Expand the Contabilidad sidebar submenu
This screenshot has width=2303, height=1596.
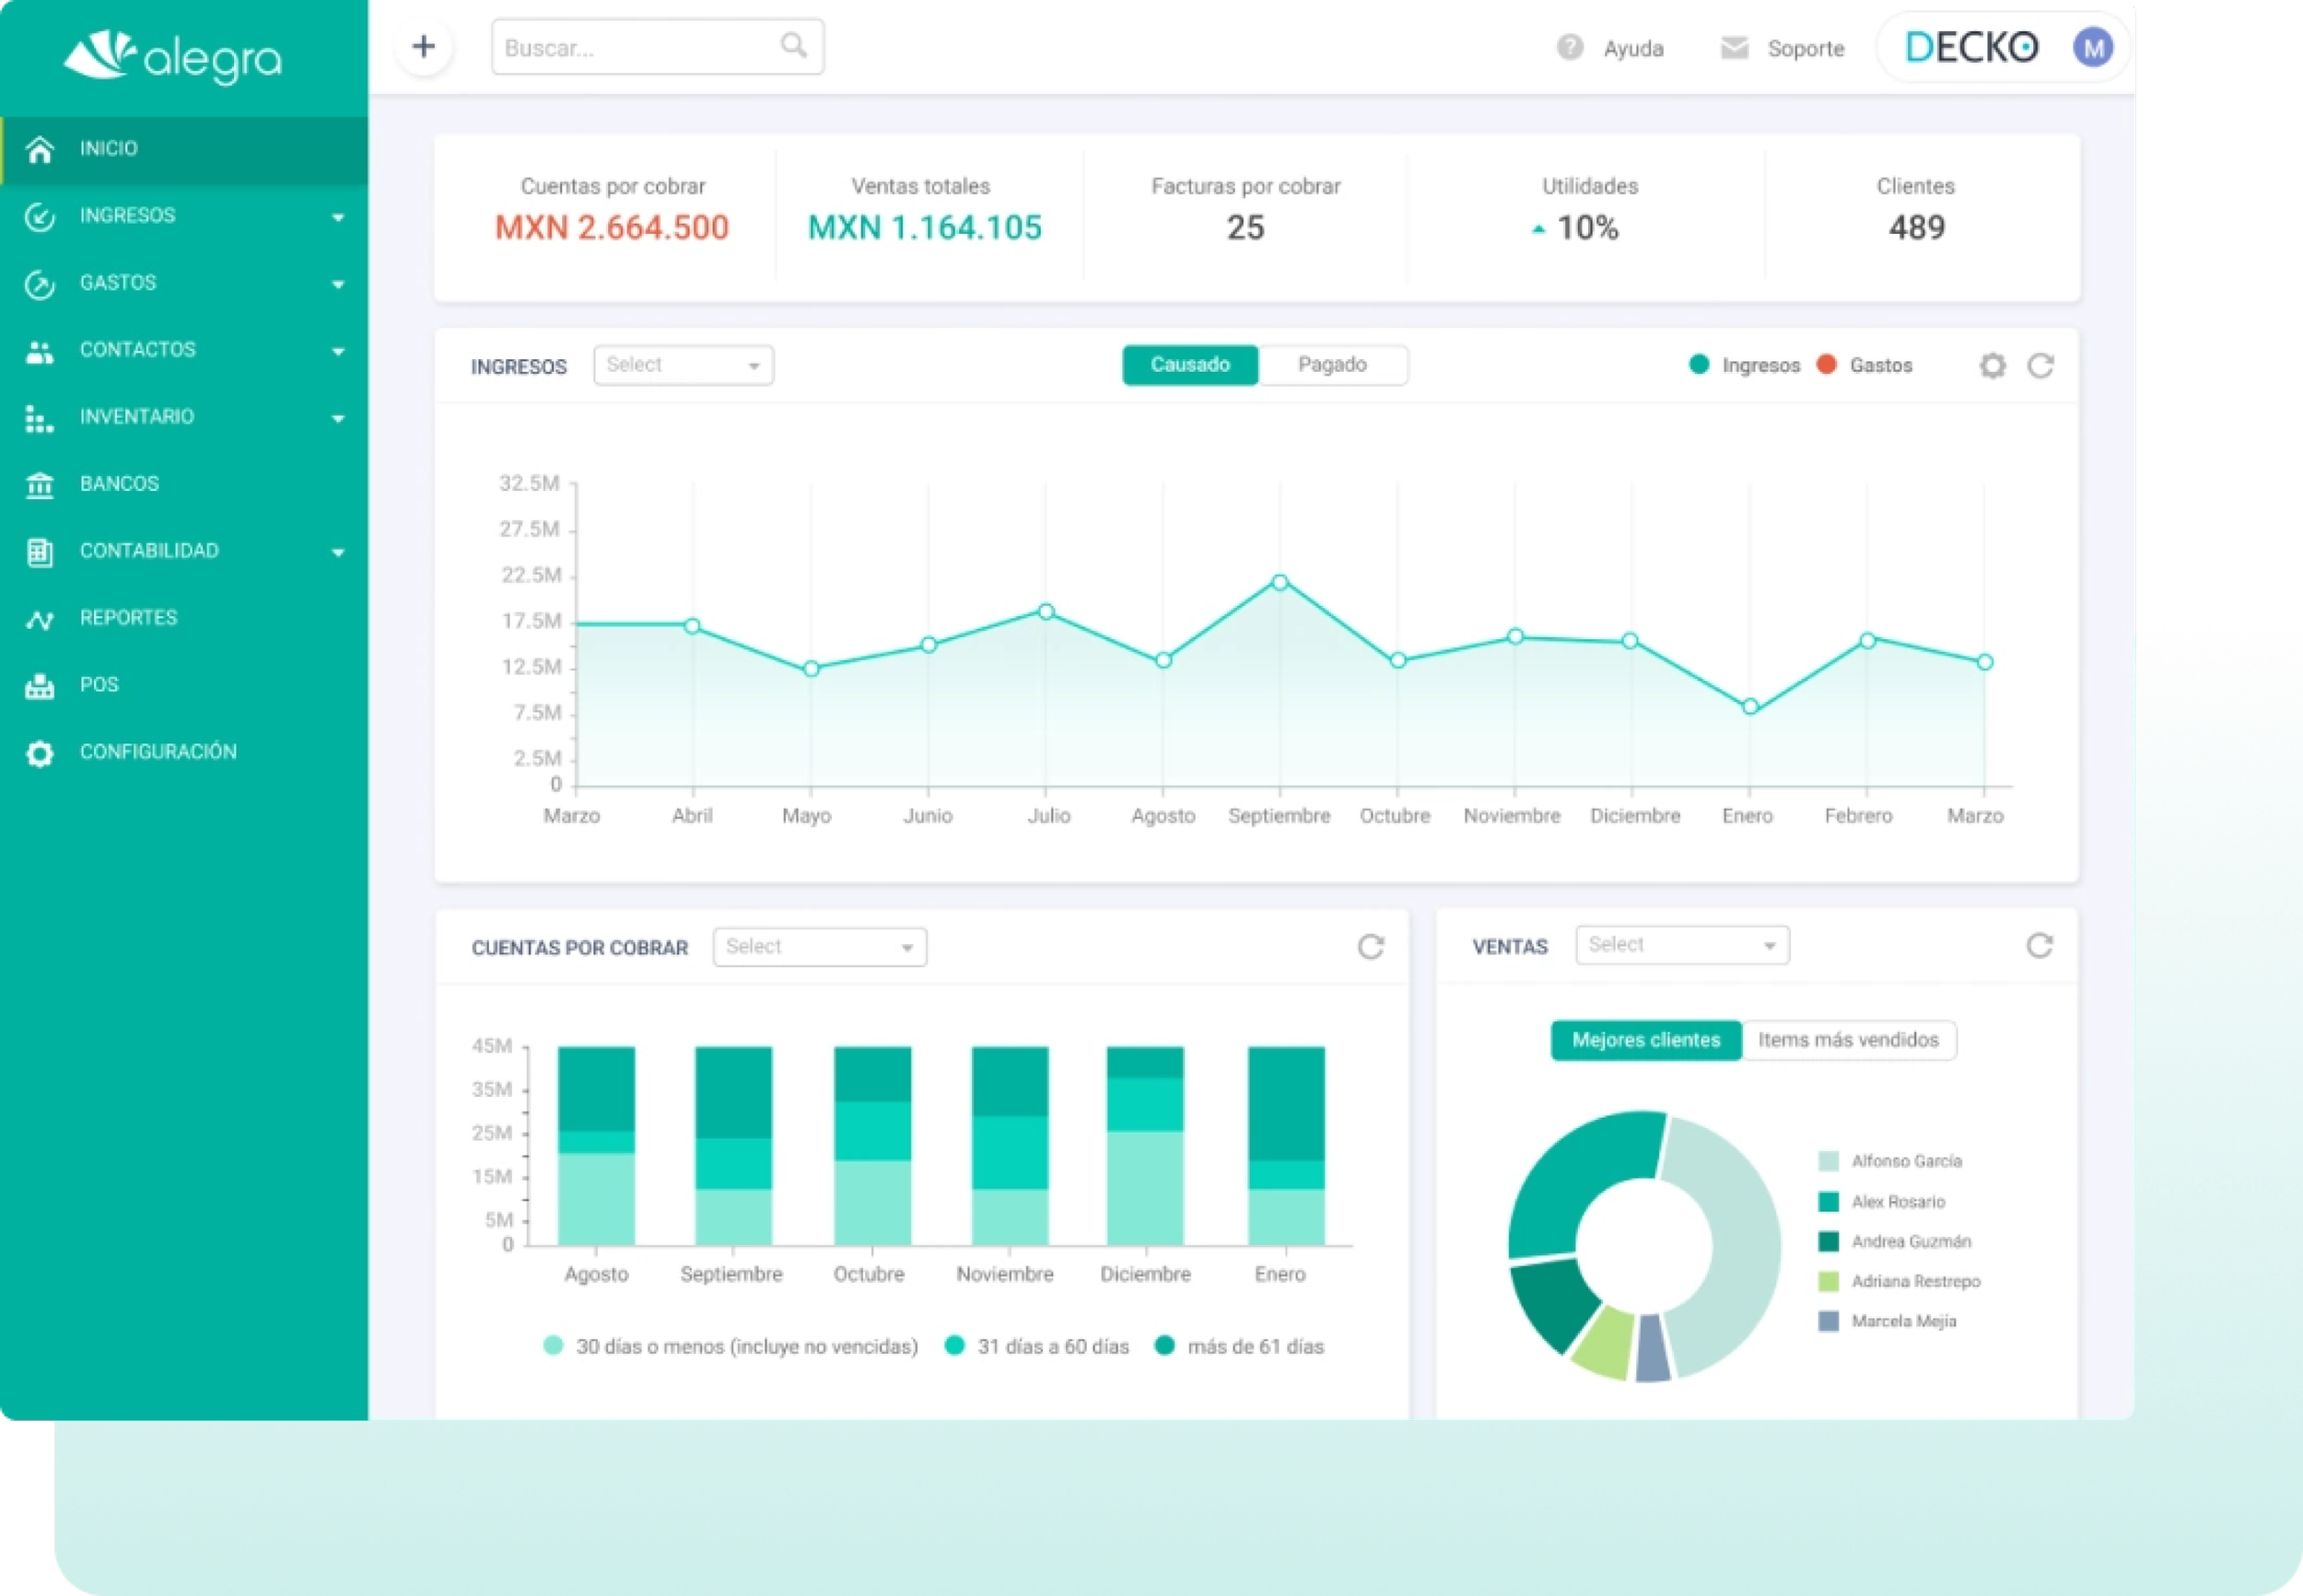click(338, 552)
